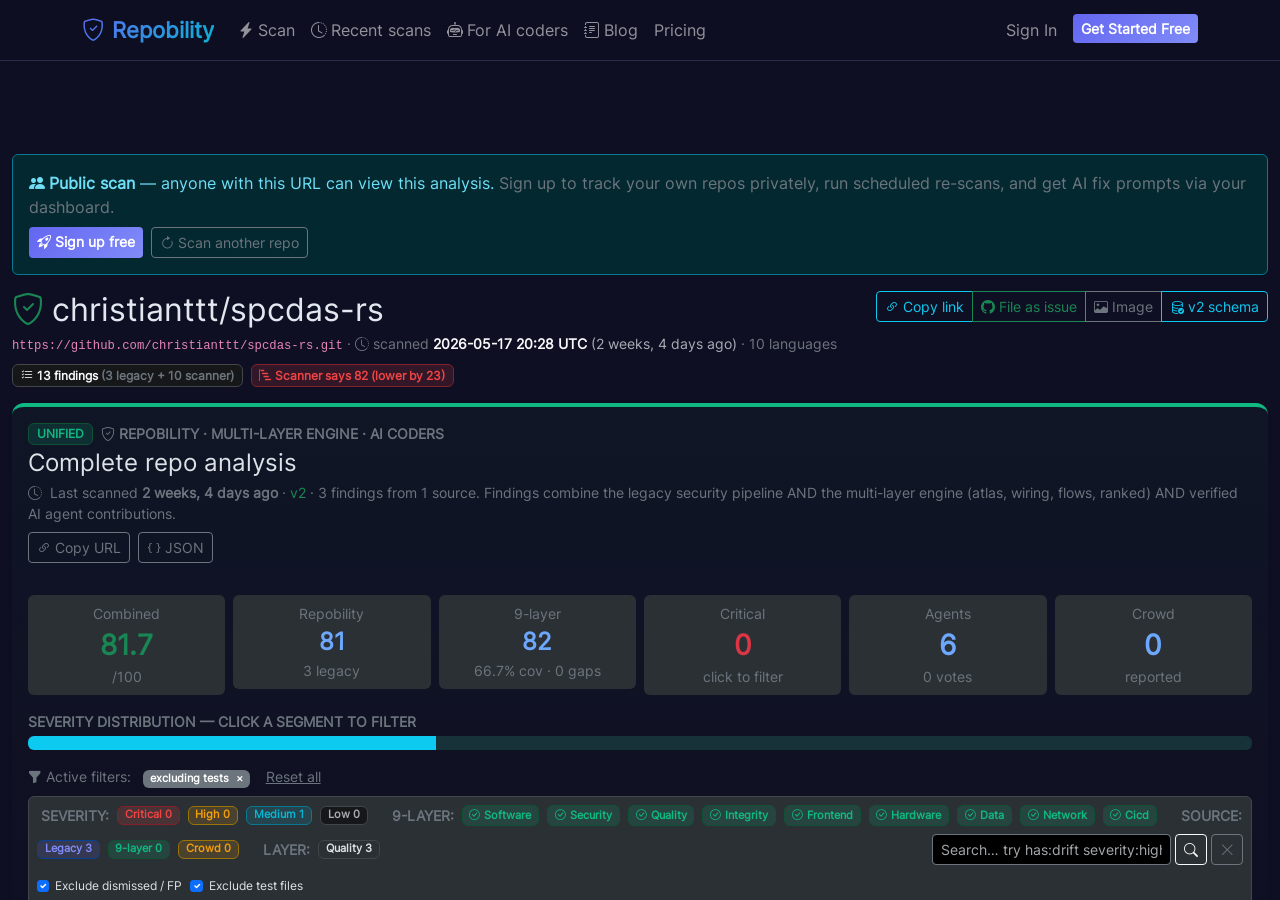Image resolution: width=1280 pixels, height=900 pixels.
Task: Select the Combined score card
Action: [126, 645]
